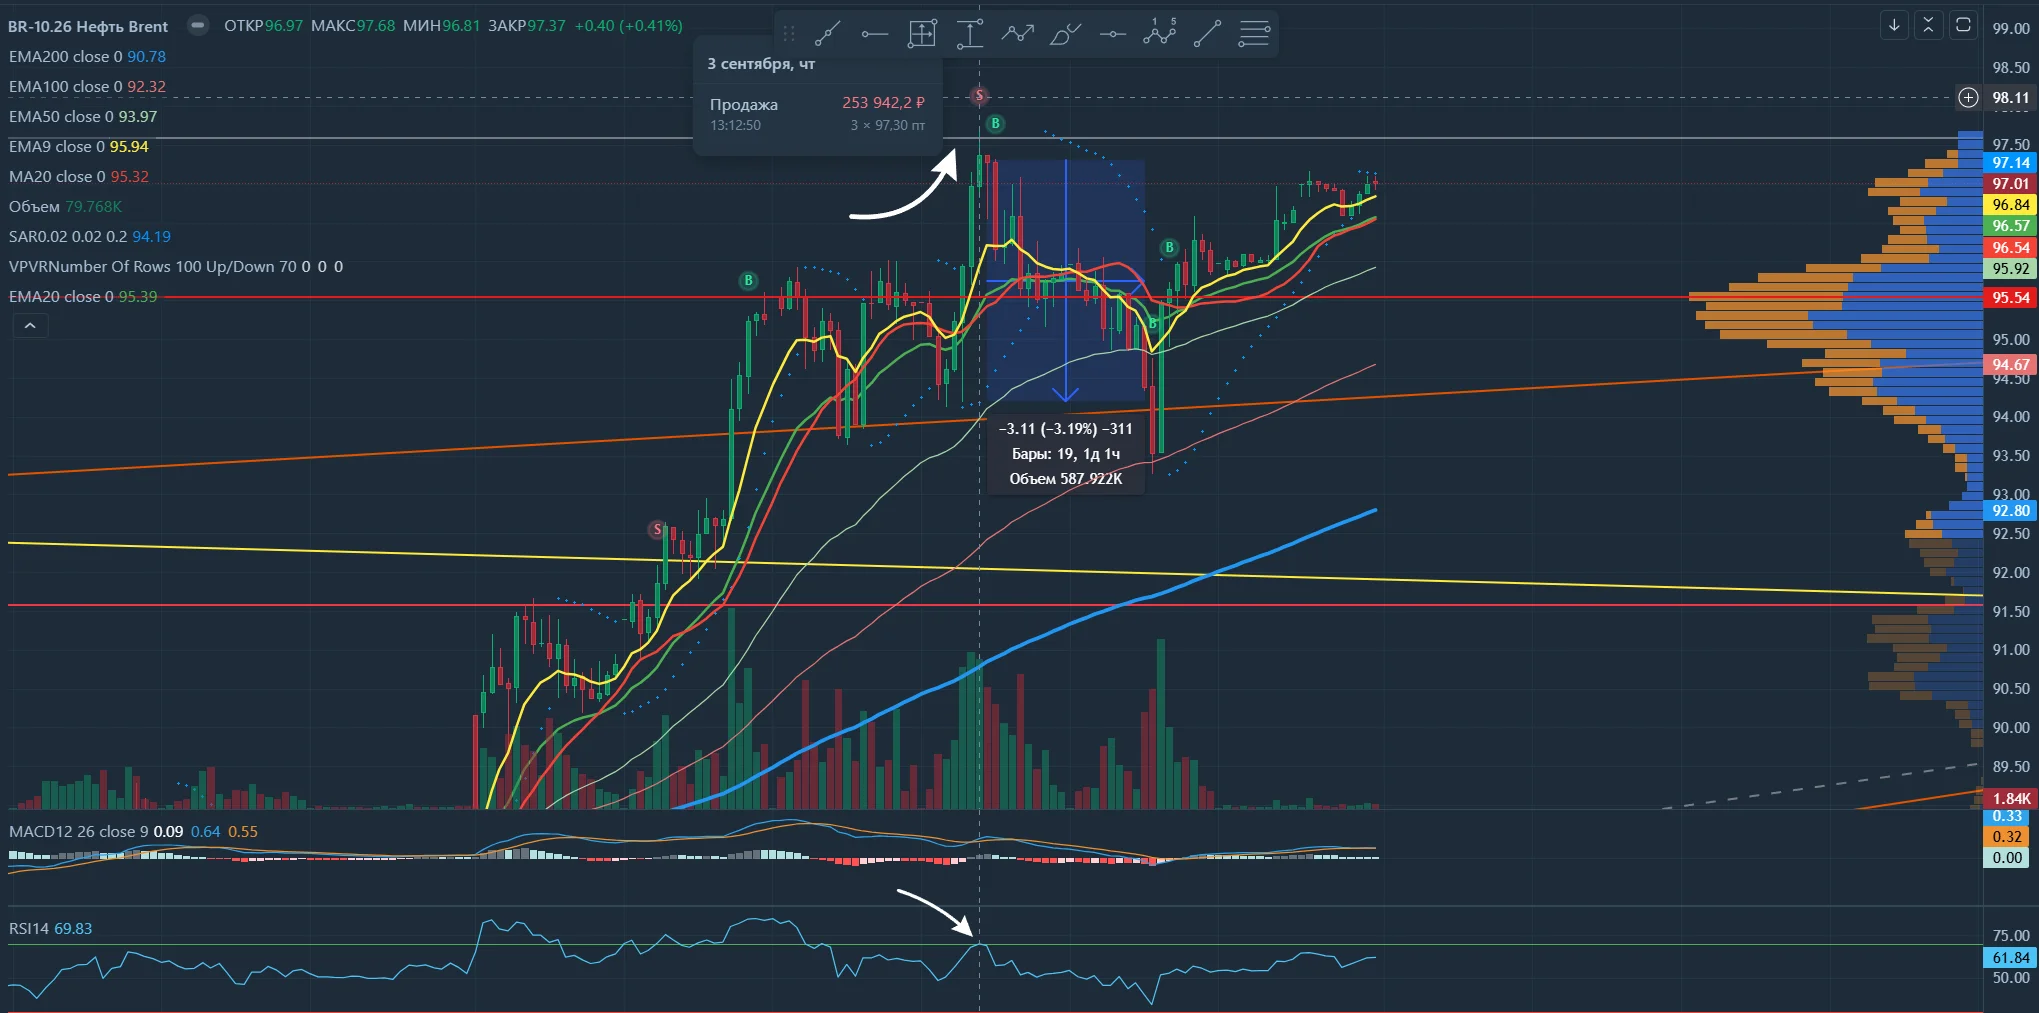Click the buy marker B below the top S
Viewport: 2039px width, 1013px height.
[x=995, y=123]
